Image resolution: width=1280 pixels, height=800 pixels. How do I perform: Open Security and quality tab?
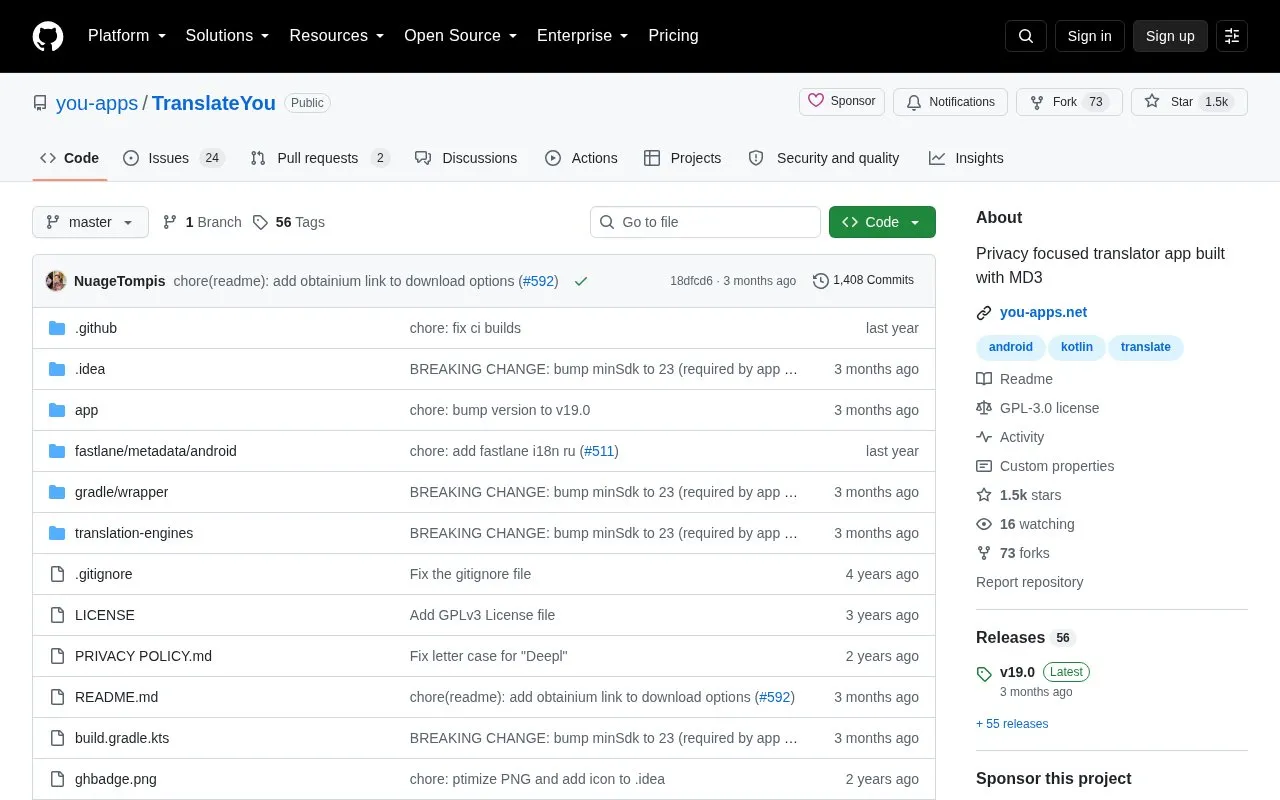click(x=824, y=158)
